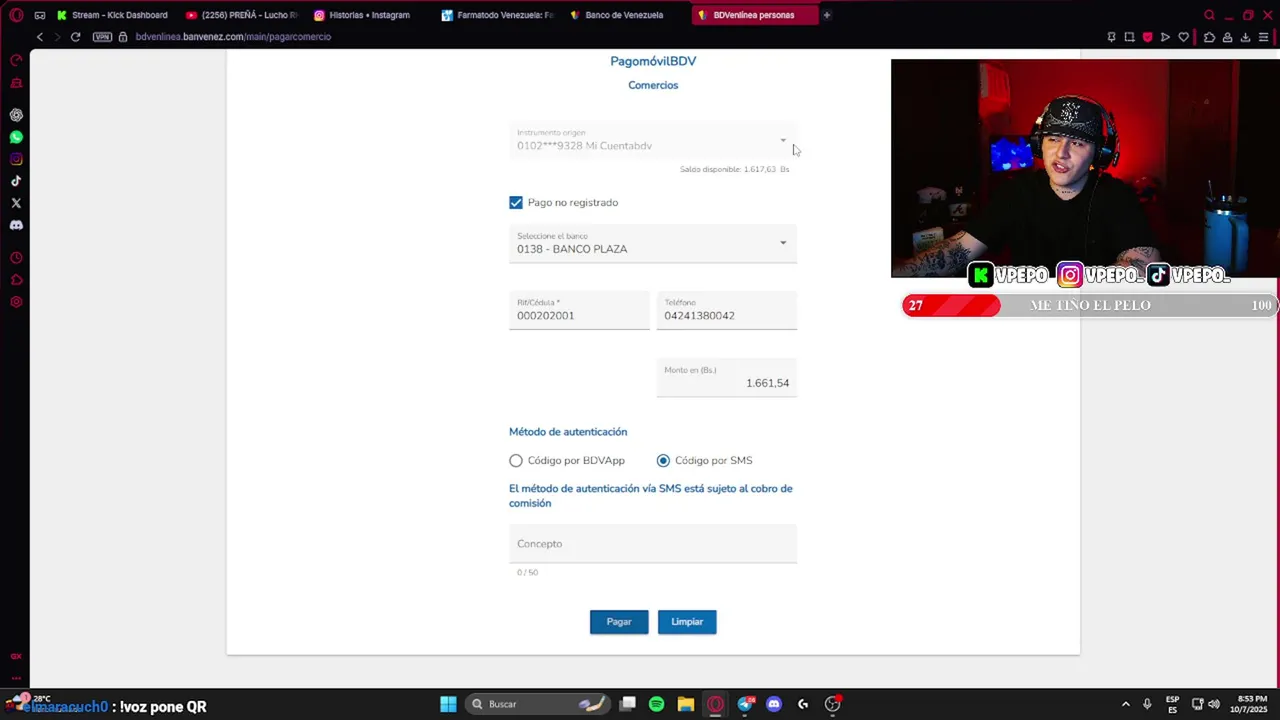Click the address bar URL

(233, 37)
